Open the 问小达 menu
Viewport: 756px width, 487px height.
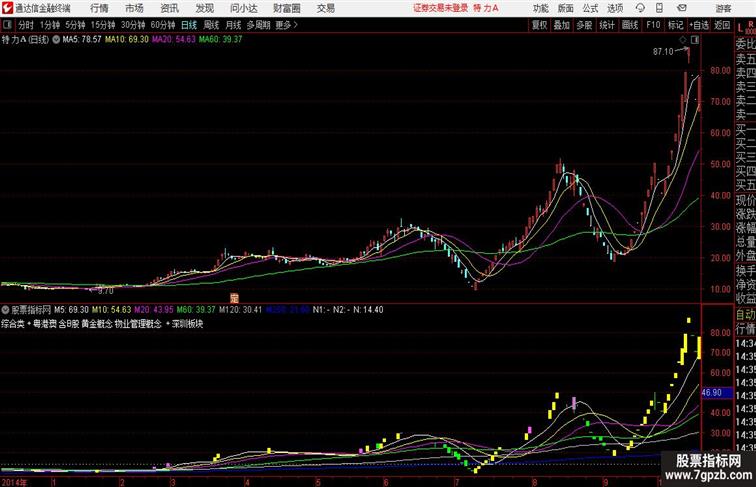[243, 8]
